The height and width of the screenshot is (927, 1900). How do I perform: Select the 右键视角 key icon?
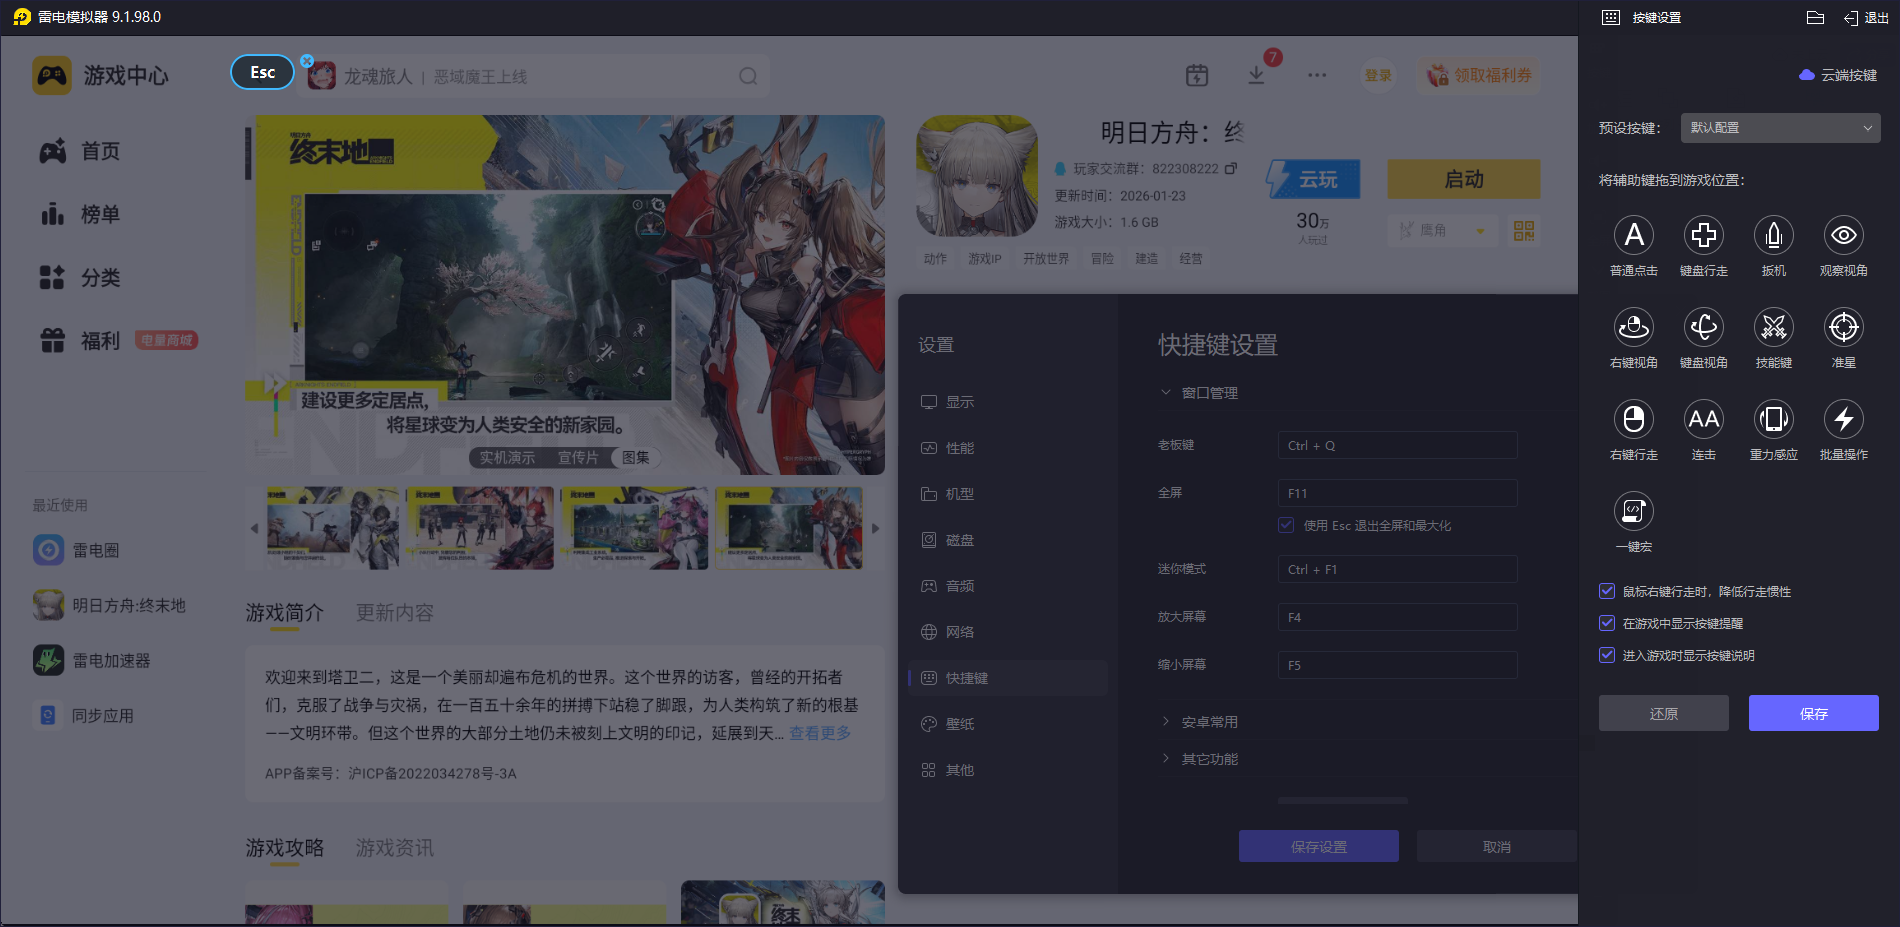click(1634, 327)
